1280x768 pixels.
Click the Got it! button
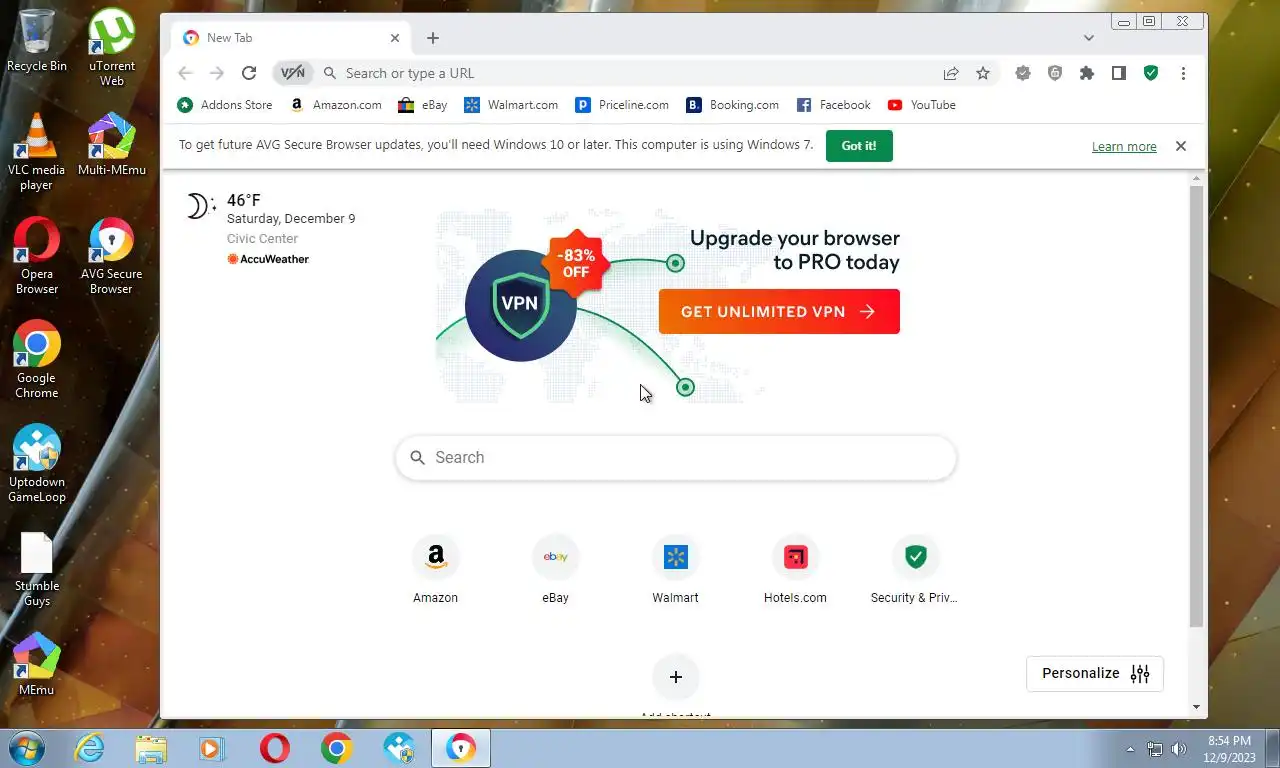(859, 146)
